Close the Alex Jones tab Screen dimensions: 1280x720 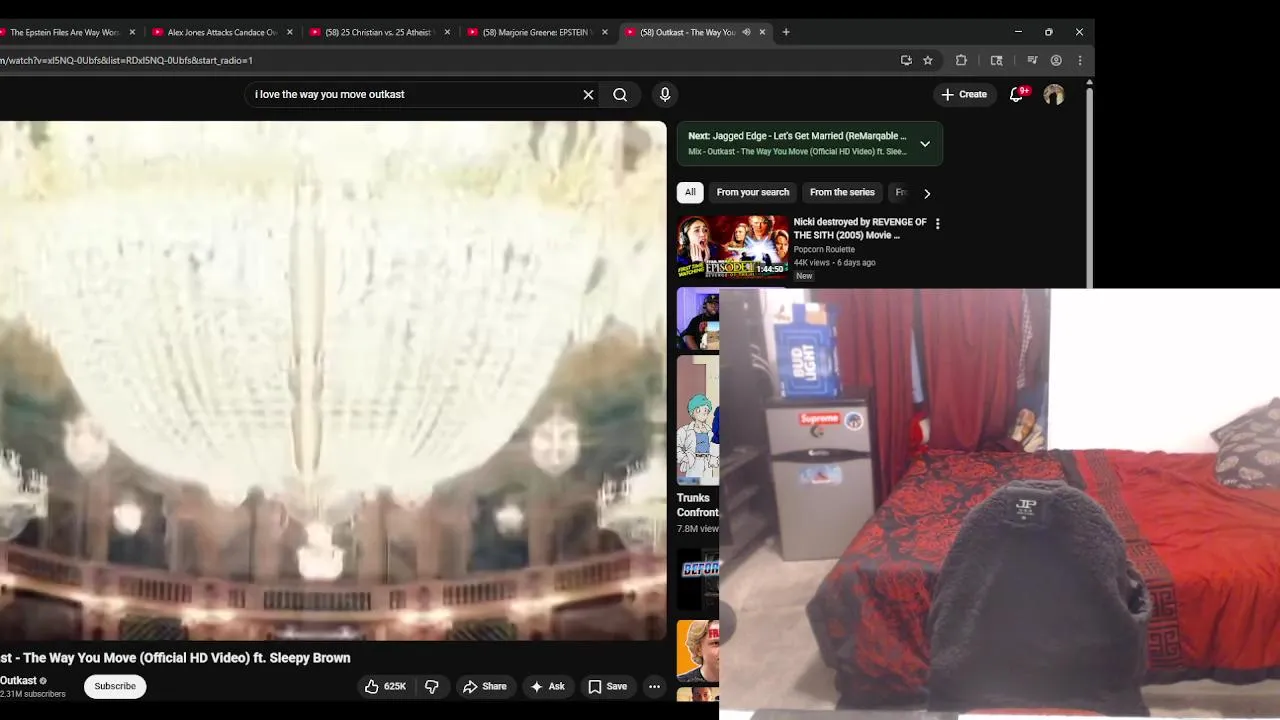pos(290,32)
